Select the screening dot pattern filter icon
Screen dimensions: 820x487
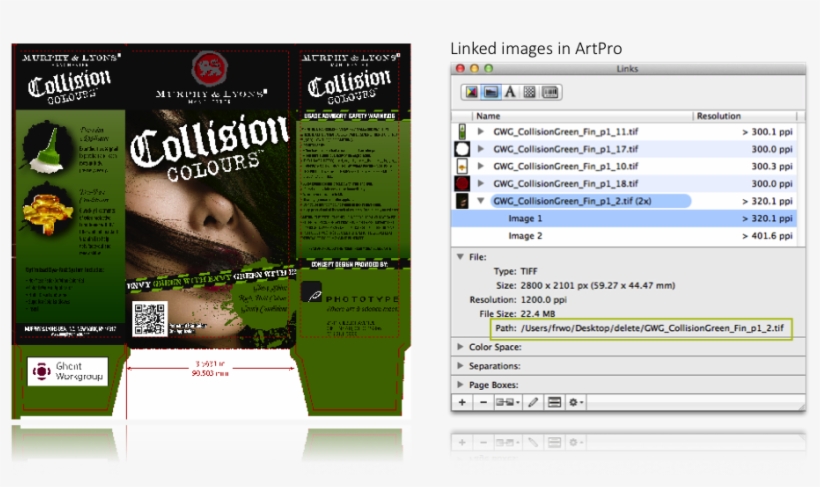pos(529,92)
